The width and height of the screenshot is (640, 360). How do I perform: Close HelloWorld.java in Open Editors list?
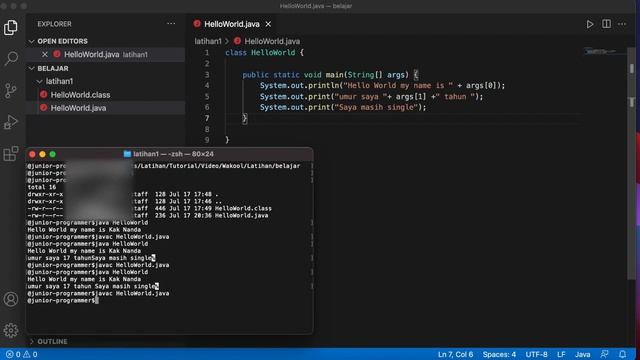coord(45,54)
